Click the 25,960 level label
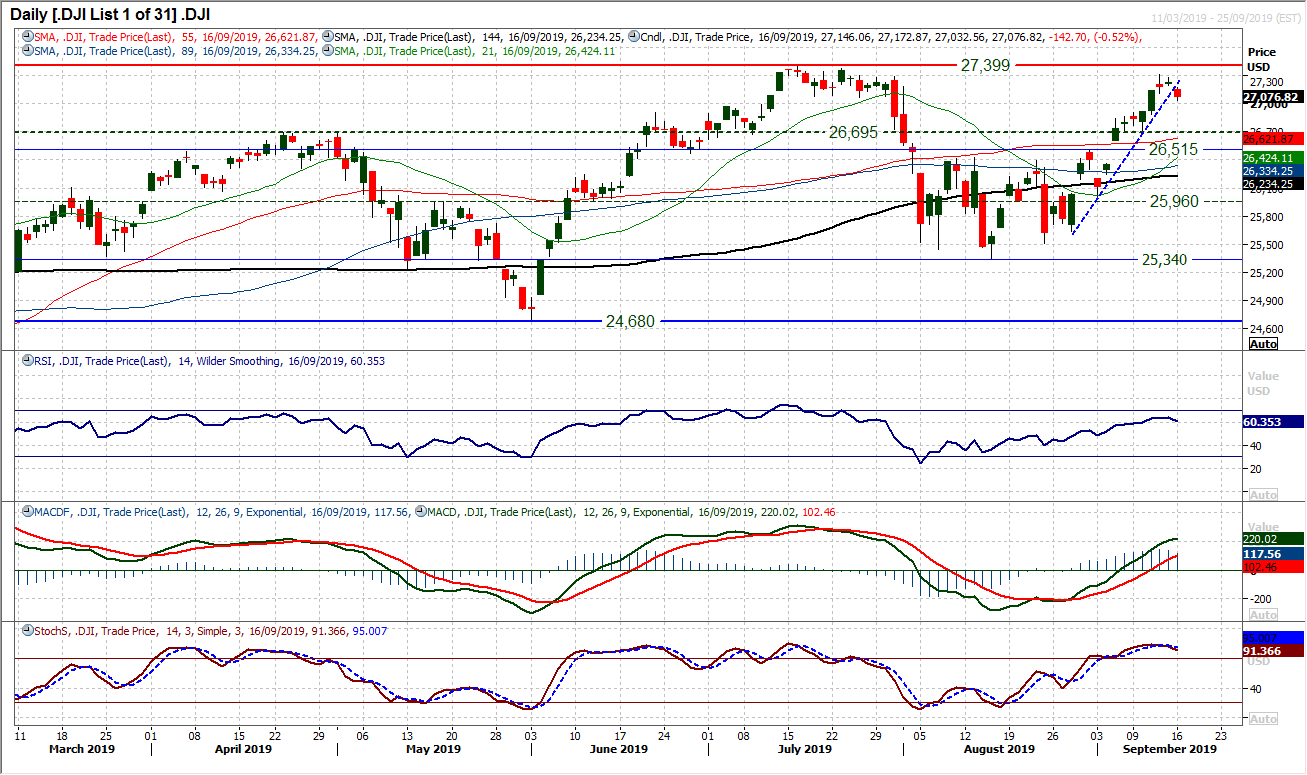1307x775 pixels. pos(1173,201)
